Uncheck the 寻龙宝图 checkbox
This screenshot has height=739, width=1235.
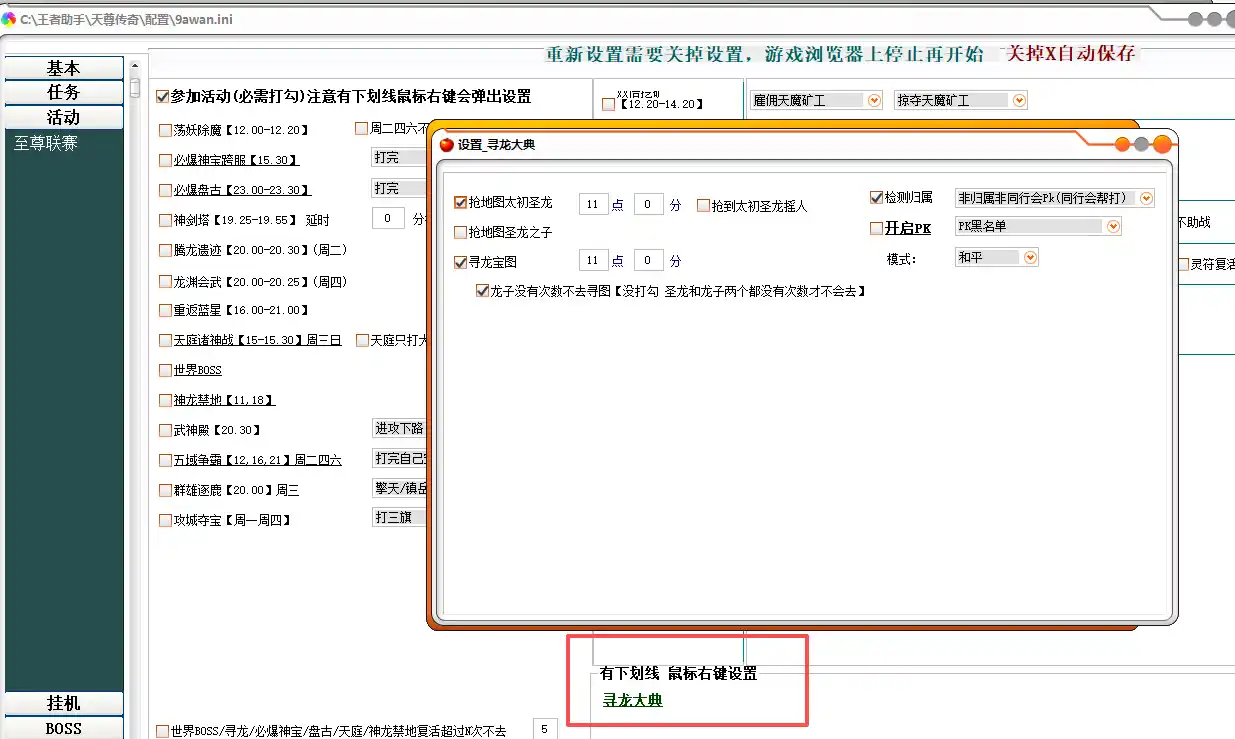(x=460, y=261)
